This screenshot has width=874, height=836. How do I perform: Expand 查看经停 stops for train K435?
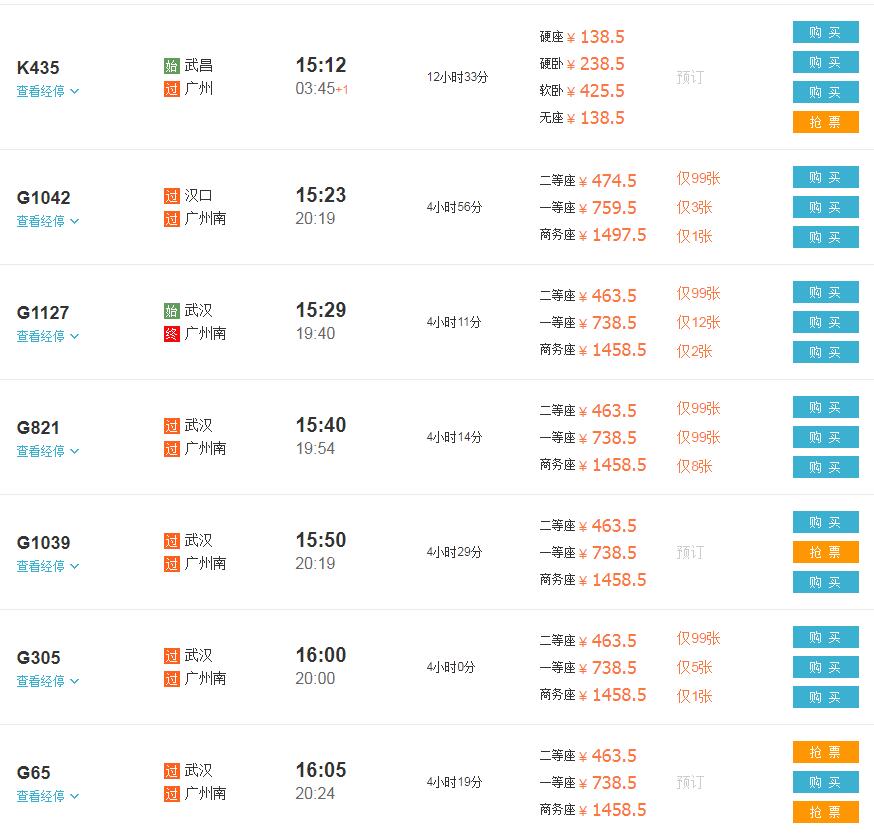coord(47,91)
